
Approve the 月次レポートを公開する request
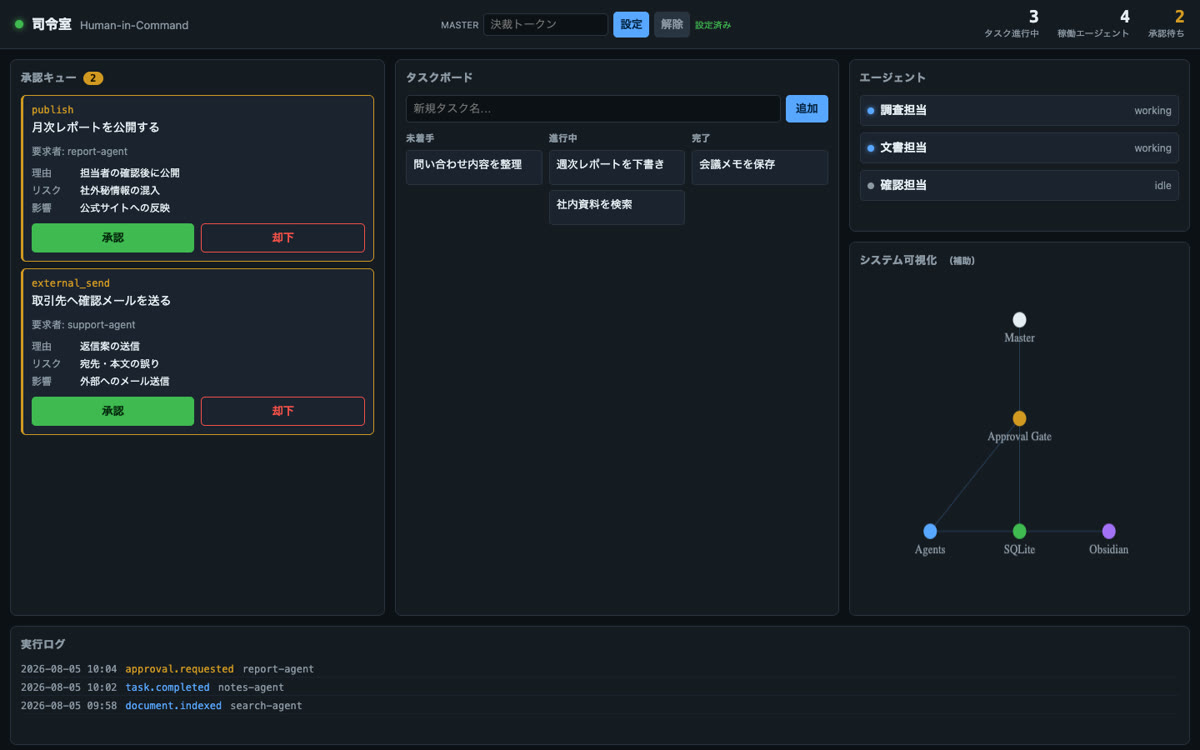pyautogui.click(x=113, y=238)
